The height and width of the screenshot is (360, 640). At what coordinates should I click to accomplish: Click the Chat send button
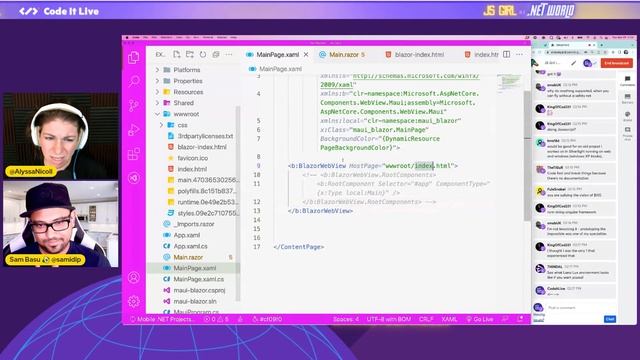tap(610, 319)
